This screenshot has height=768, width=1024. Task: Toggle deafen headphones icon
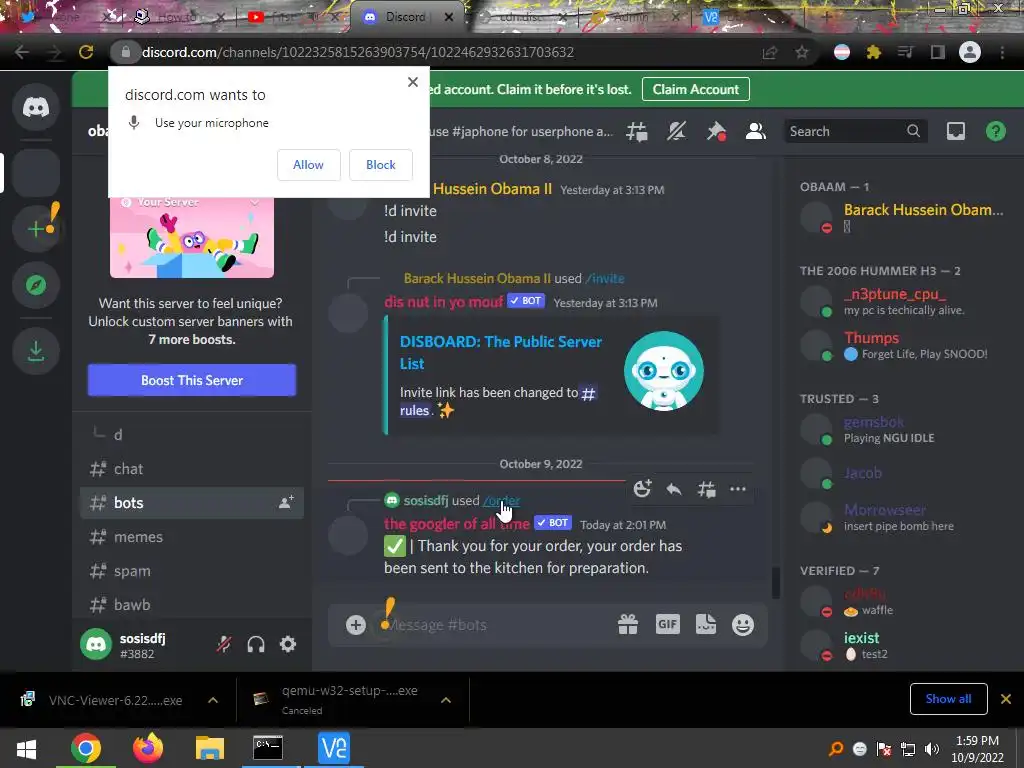pyautogui.click(x=256, y=645)
